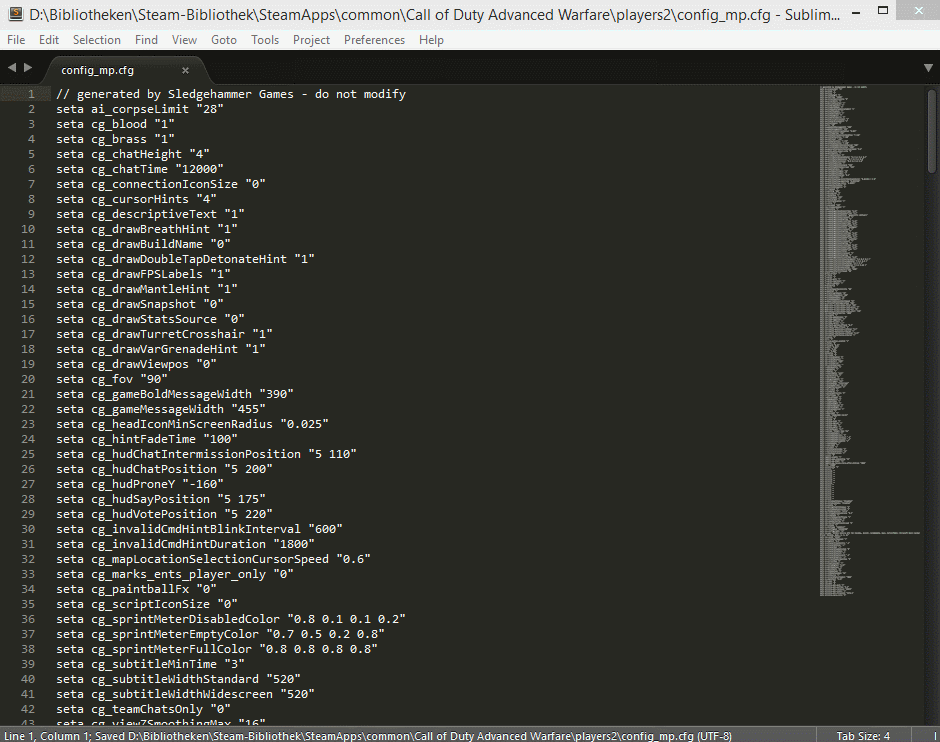The width and height of the screenshot is (940, 742).
Task: Click Tab Size: 4 in status bar
Action: coord(863,735)
